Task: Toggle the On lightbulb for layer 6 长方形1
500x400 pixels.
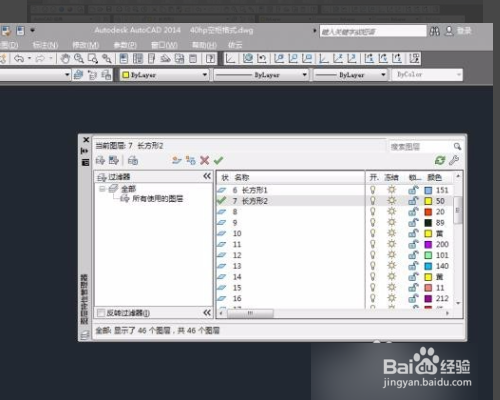Action: [373, 190]
